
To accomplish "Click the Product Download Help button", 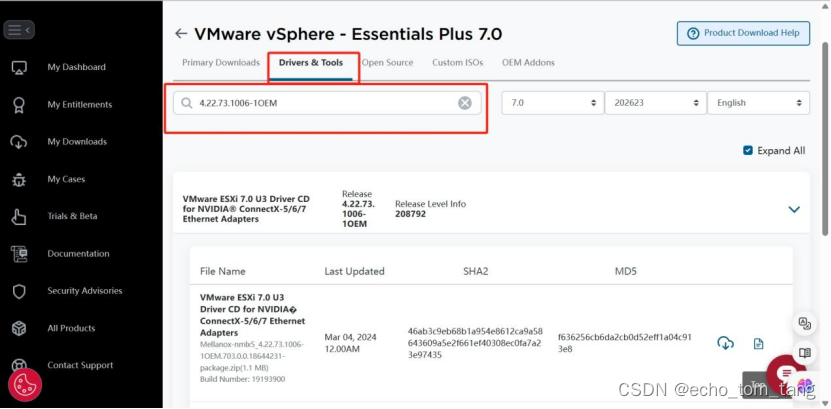I will [743, 33].
